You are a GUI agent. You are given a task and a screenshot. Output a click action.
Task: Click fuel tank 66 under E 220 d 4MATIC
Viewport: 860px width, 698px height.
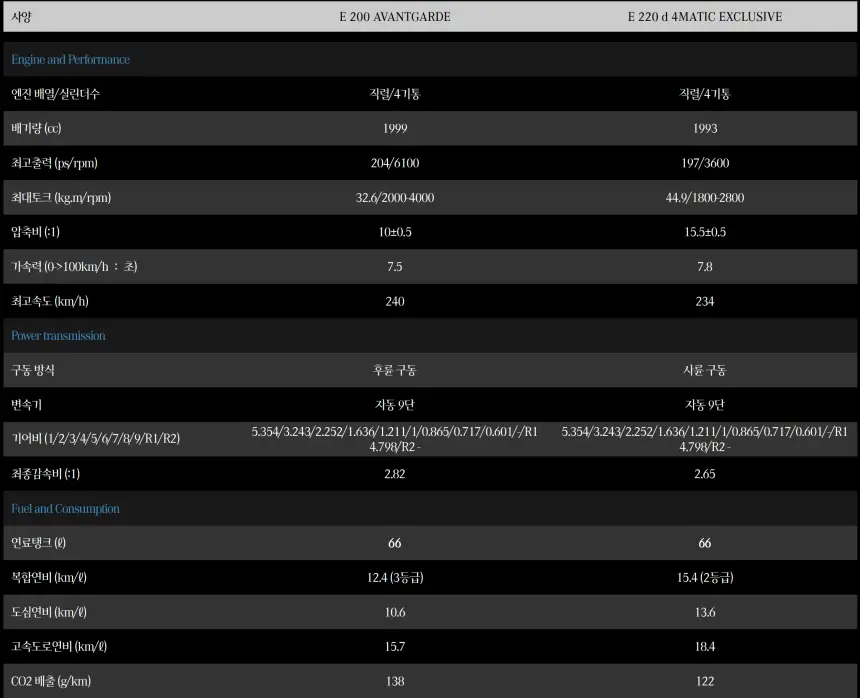(705, 543)
